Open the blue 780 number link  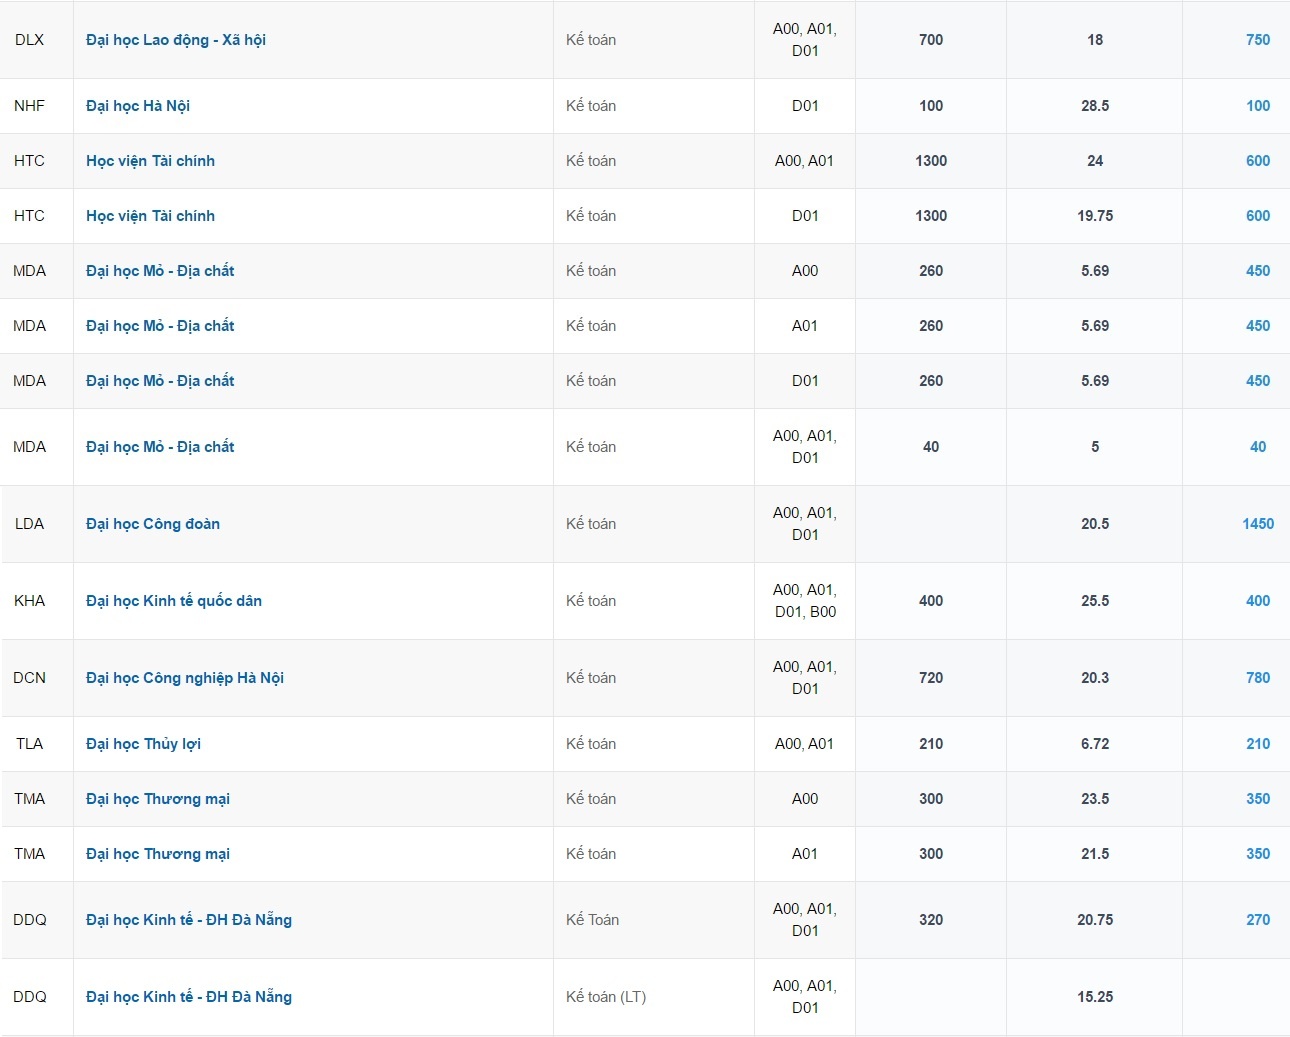coord(1257,678)
